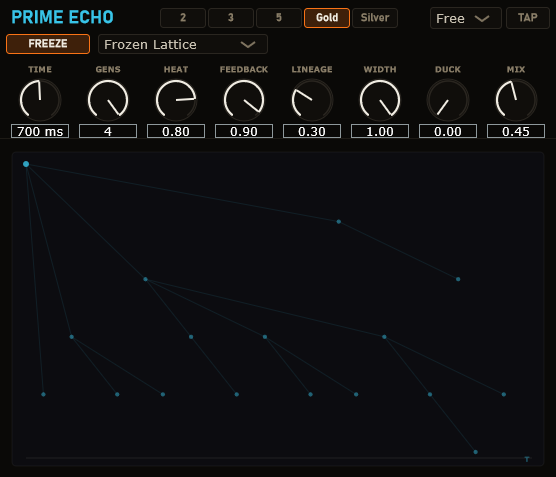556x477 pixels.
Task: Toggle the FREEZE button
Action: (48, 44)
